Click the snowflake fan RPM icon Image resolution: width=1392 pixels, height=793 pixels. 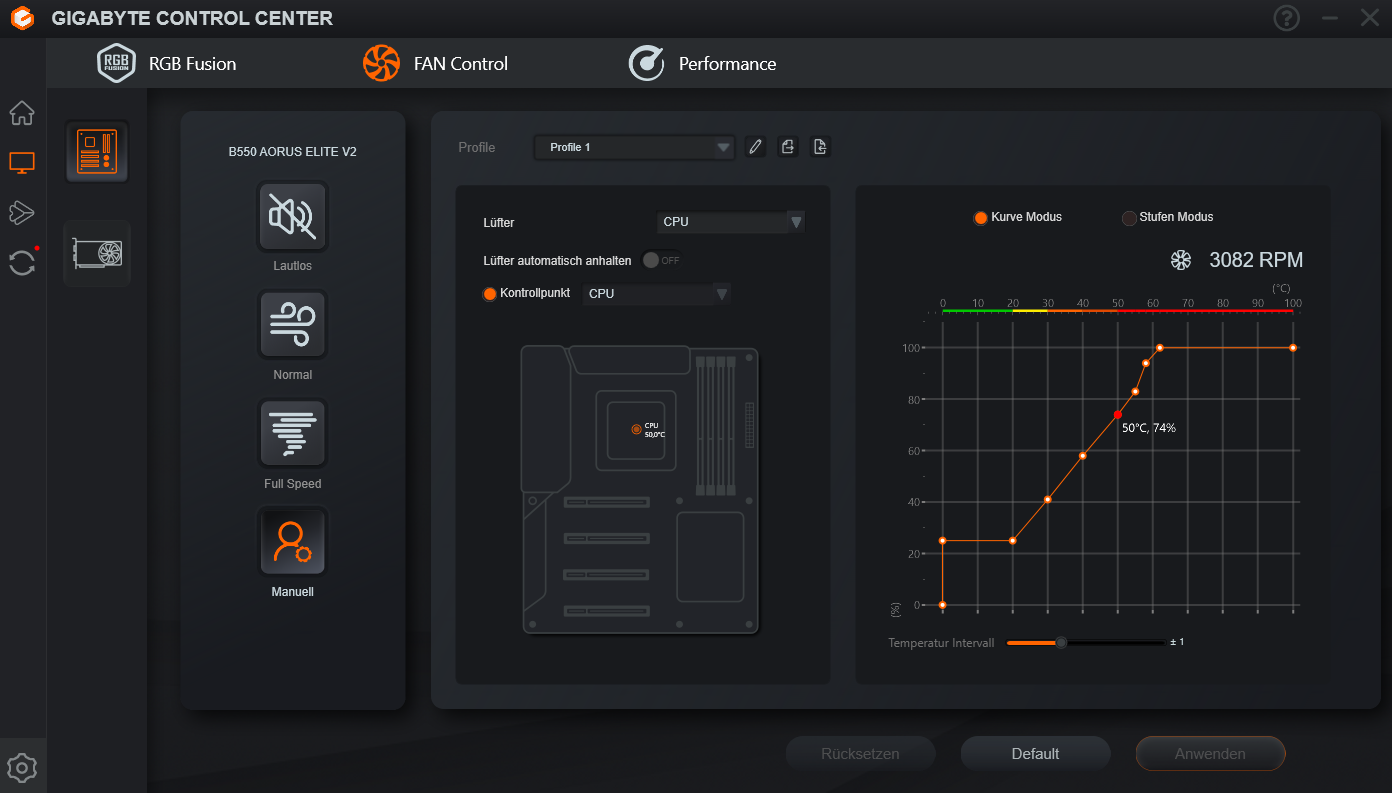[1181, 260]
